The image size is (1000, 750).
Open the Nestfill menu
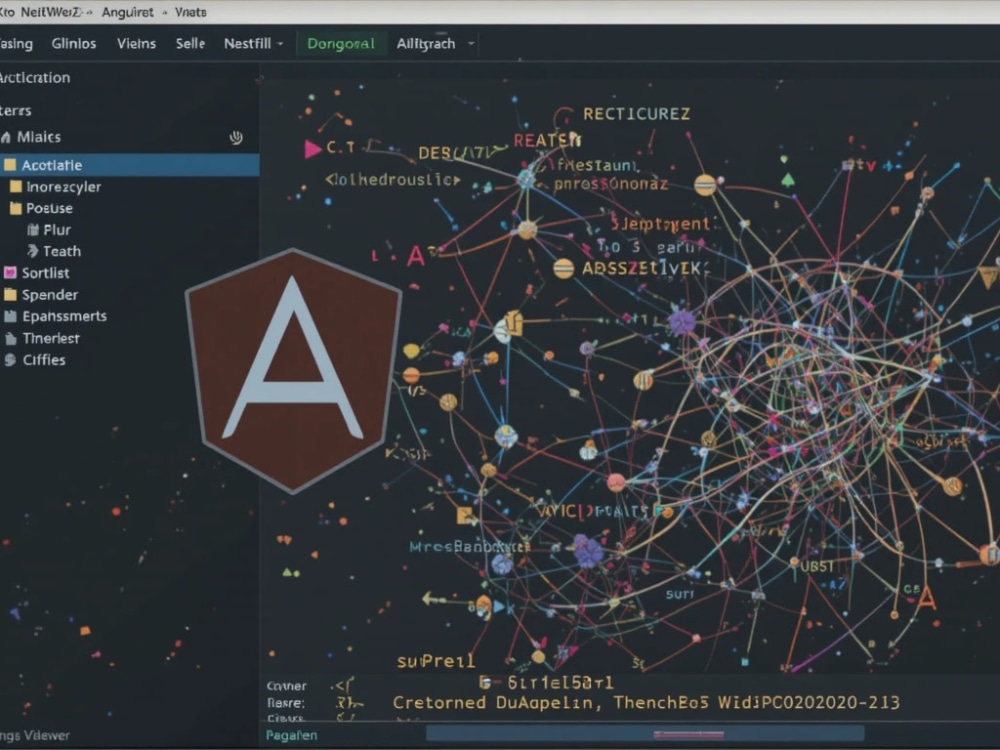click(x=247, y=43)
